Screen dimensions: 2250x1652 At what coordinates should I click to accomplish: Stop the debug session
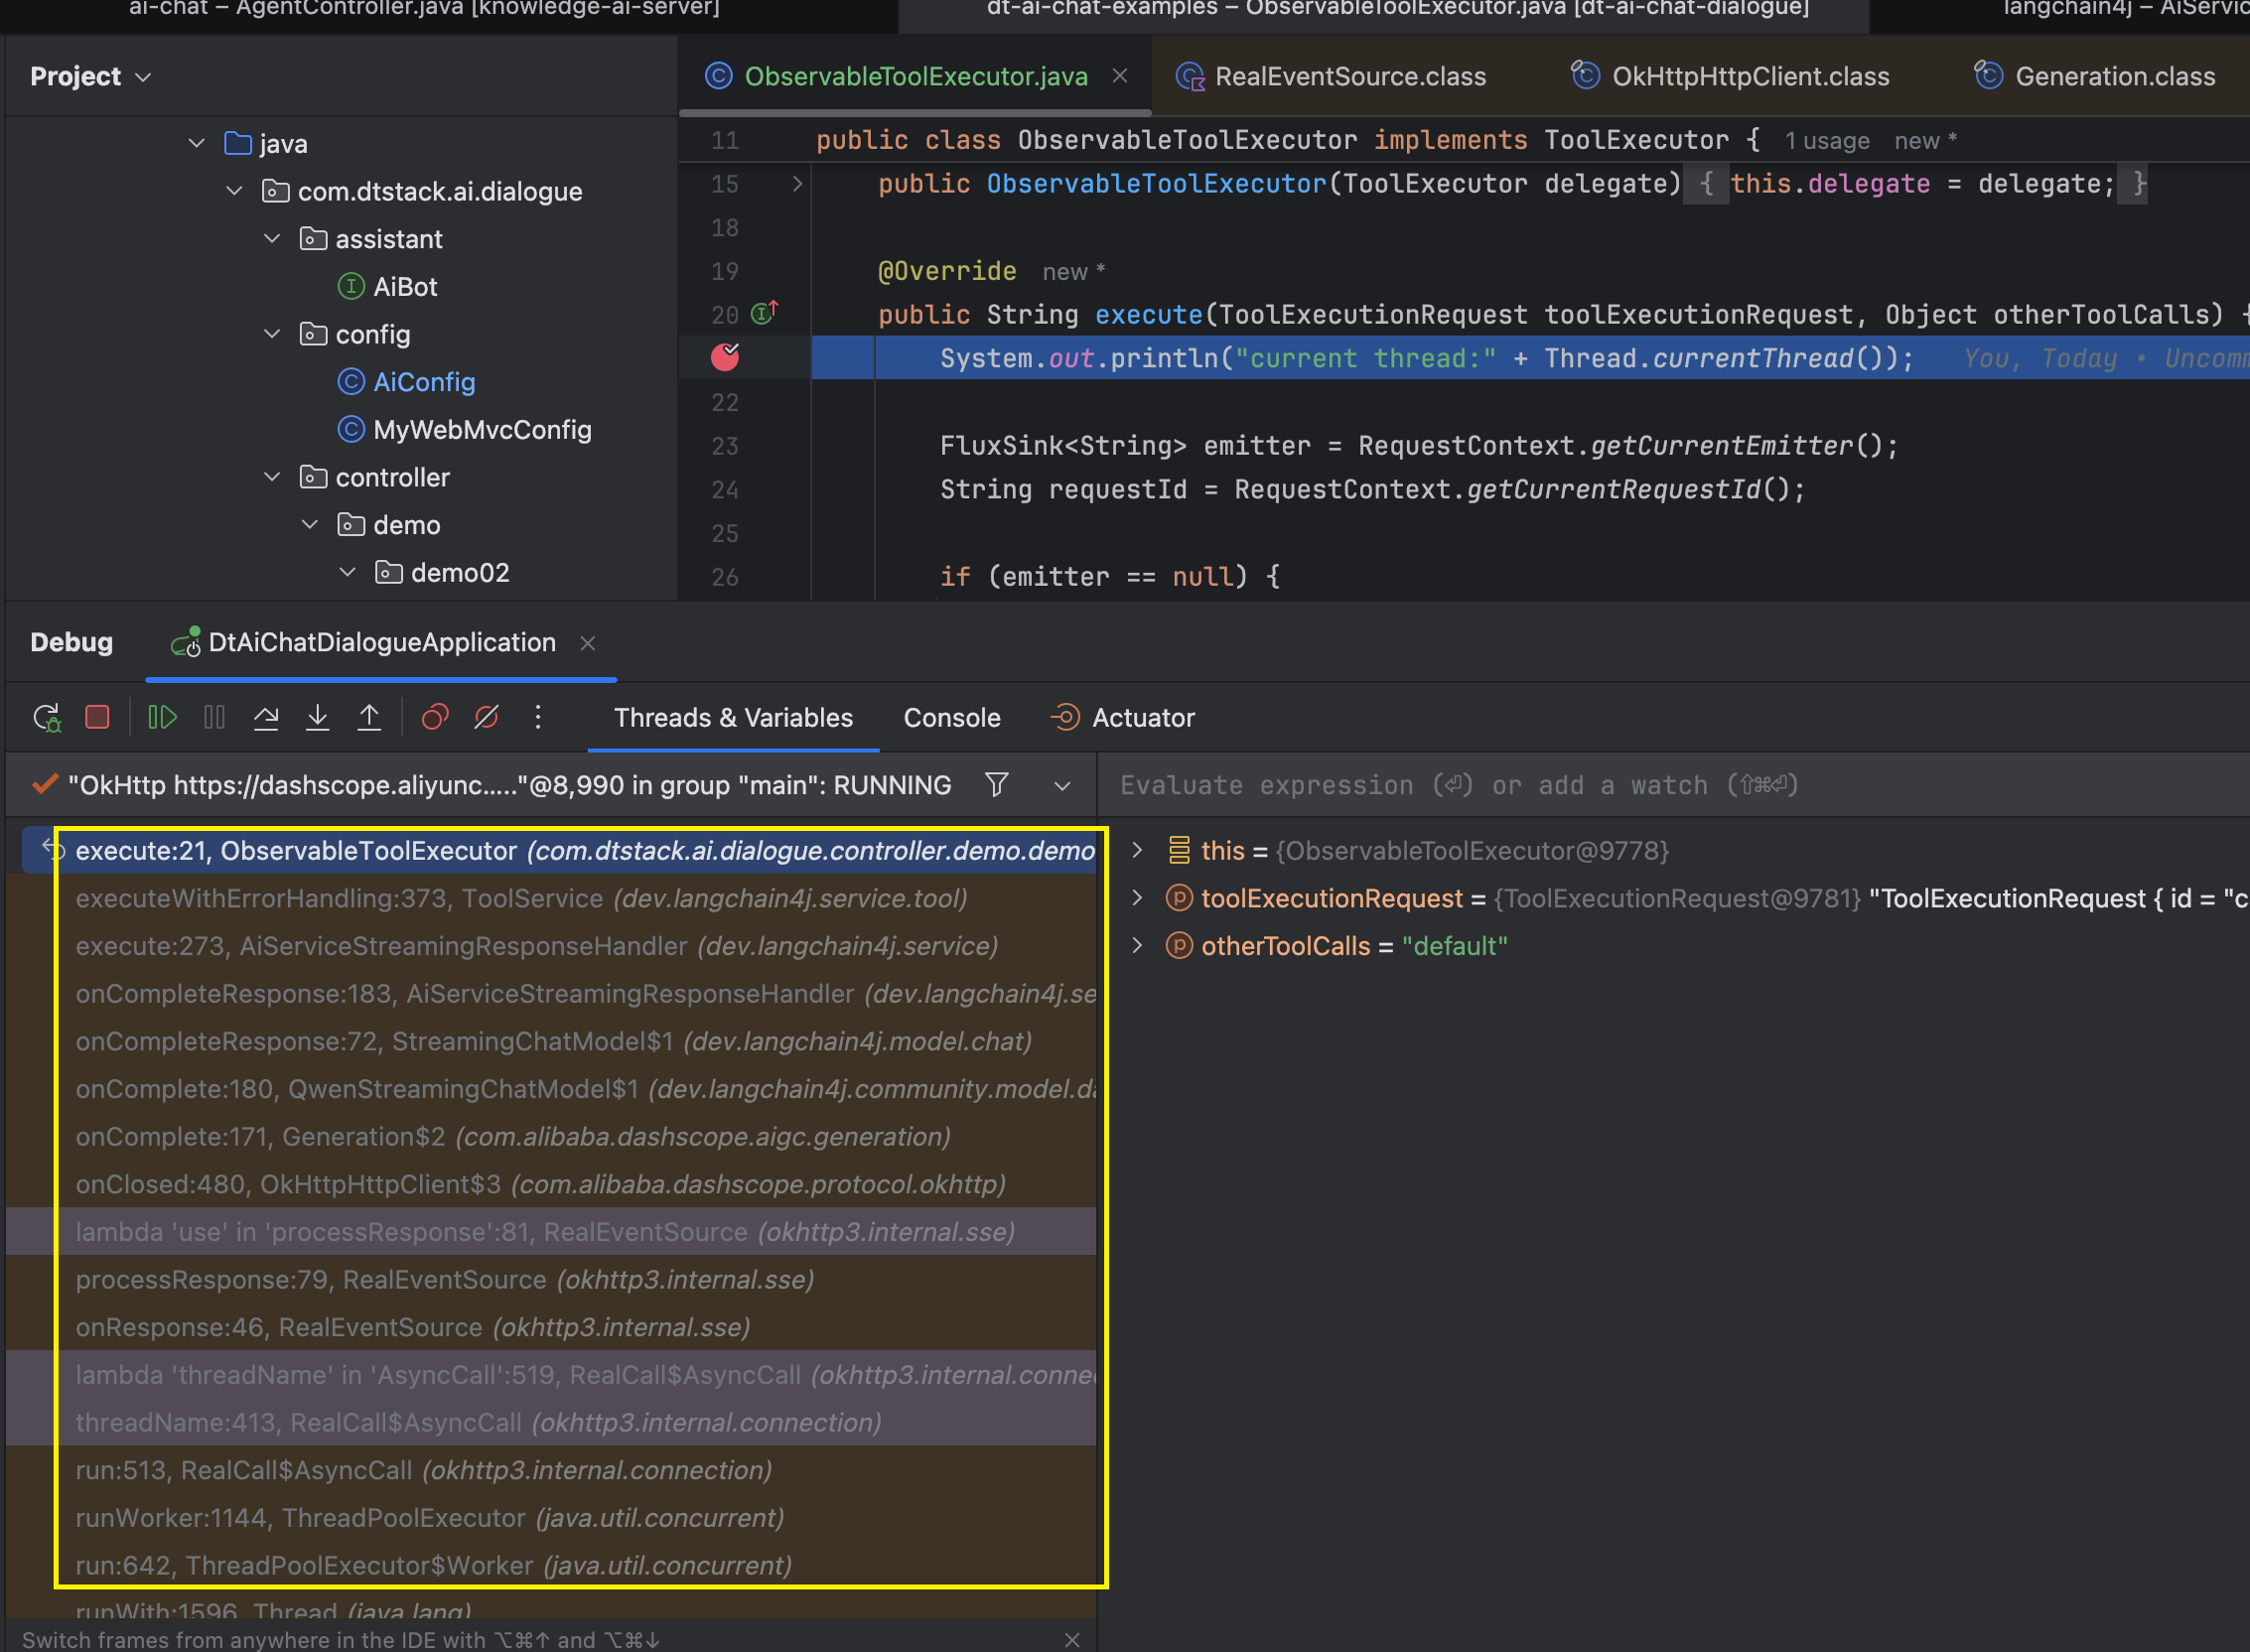point(97,718)
